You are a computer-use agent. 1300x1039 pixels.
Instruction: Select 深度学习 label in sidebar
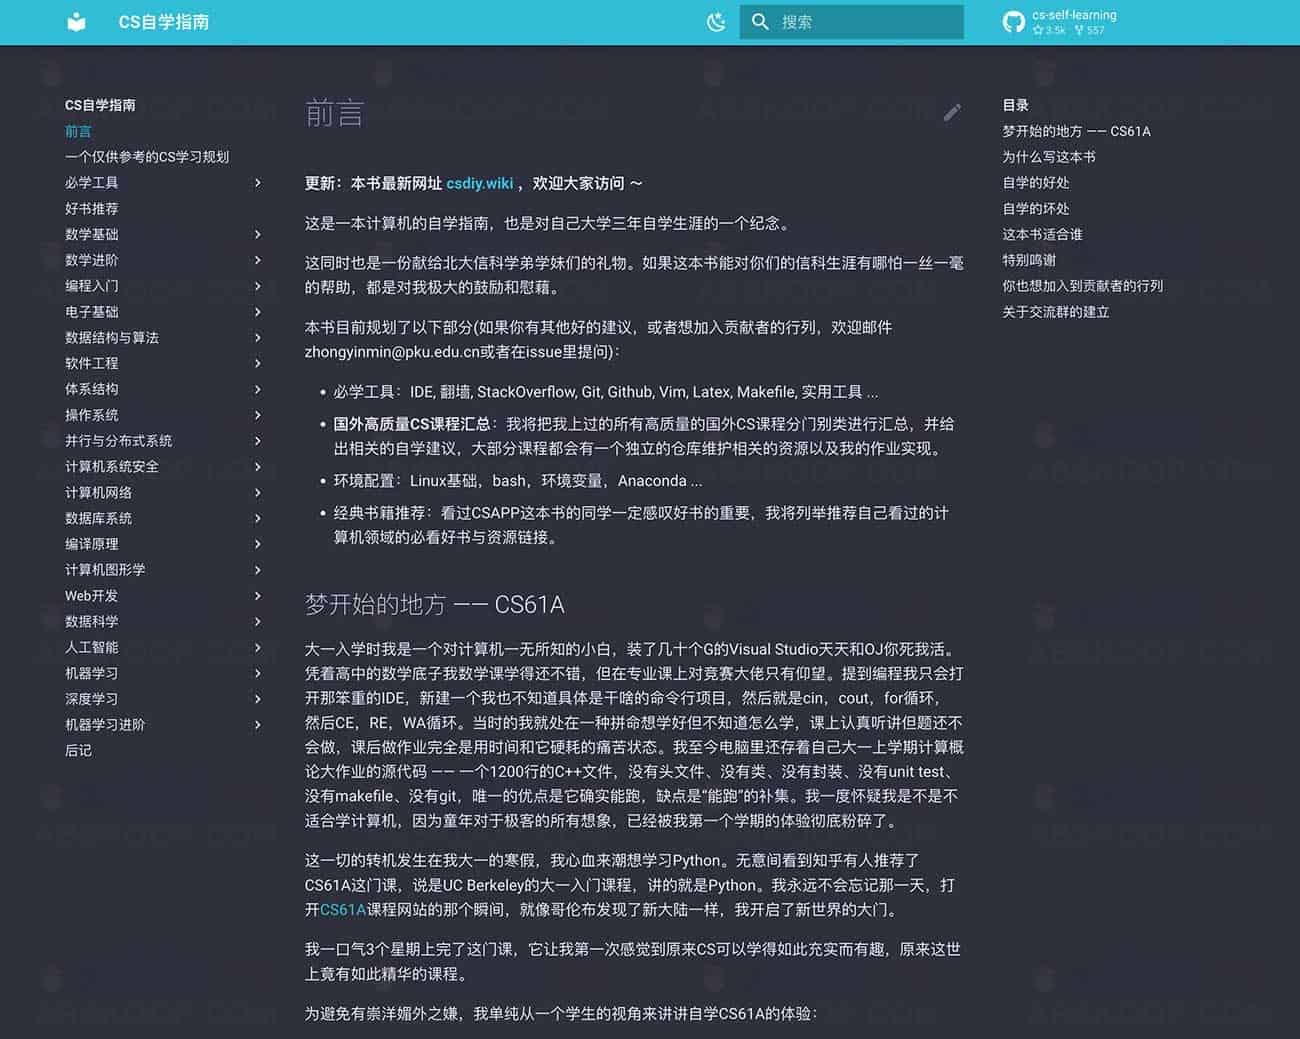click(92, 699)
